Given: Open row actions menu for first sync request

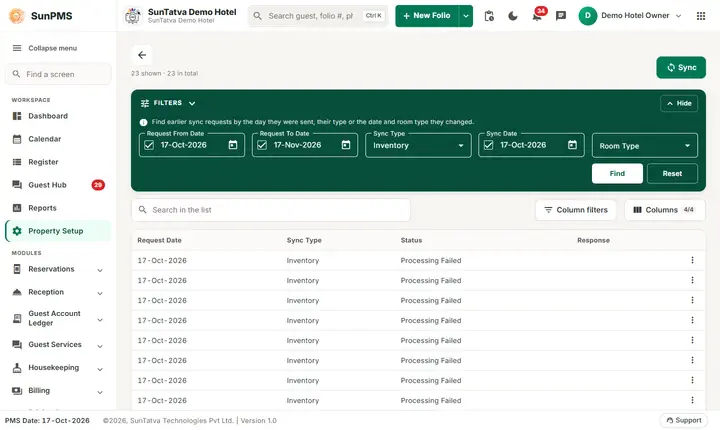Looking at the screenshot, I should point(692,260).
